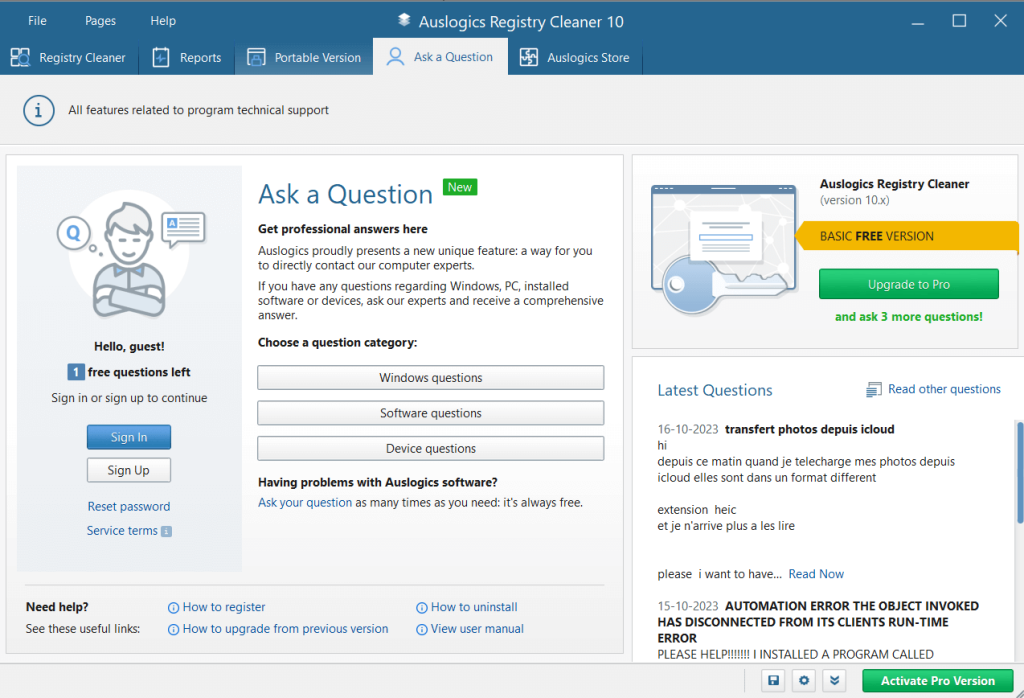Follow the Ask your question link
Image resolution: width=1024 pixels, height=698 pixels.
[x=305, y=503]
